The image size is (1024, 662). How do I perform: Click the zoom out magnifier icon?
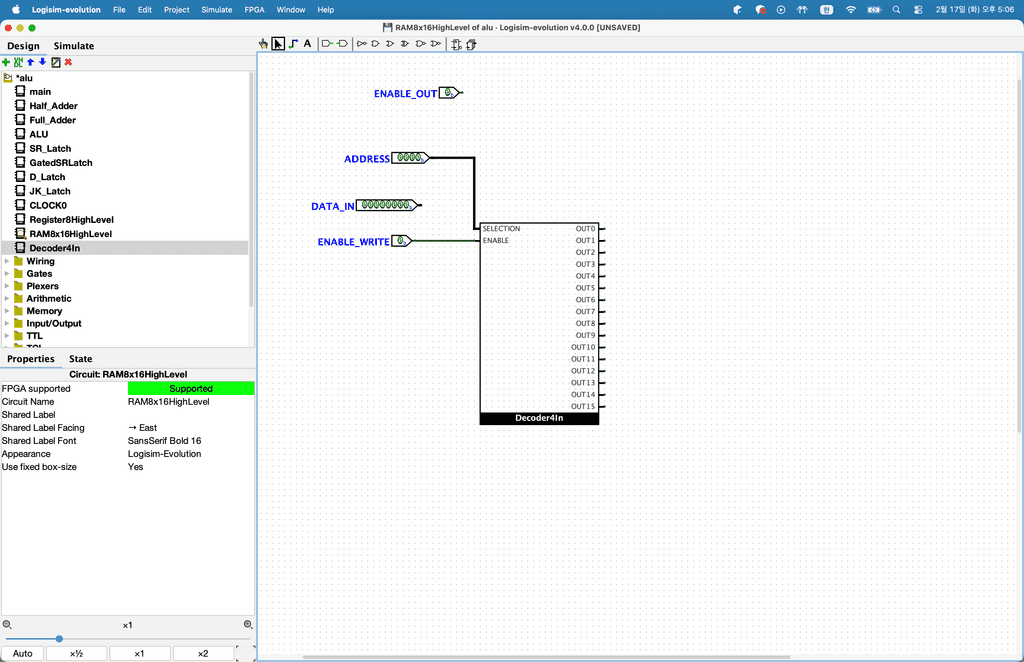pos(7,625)
